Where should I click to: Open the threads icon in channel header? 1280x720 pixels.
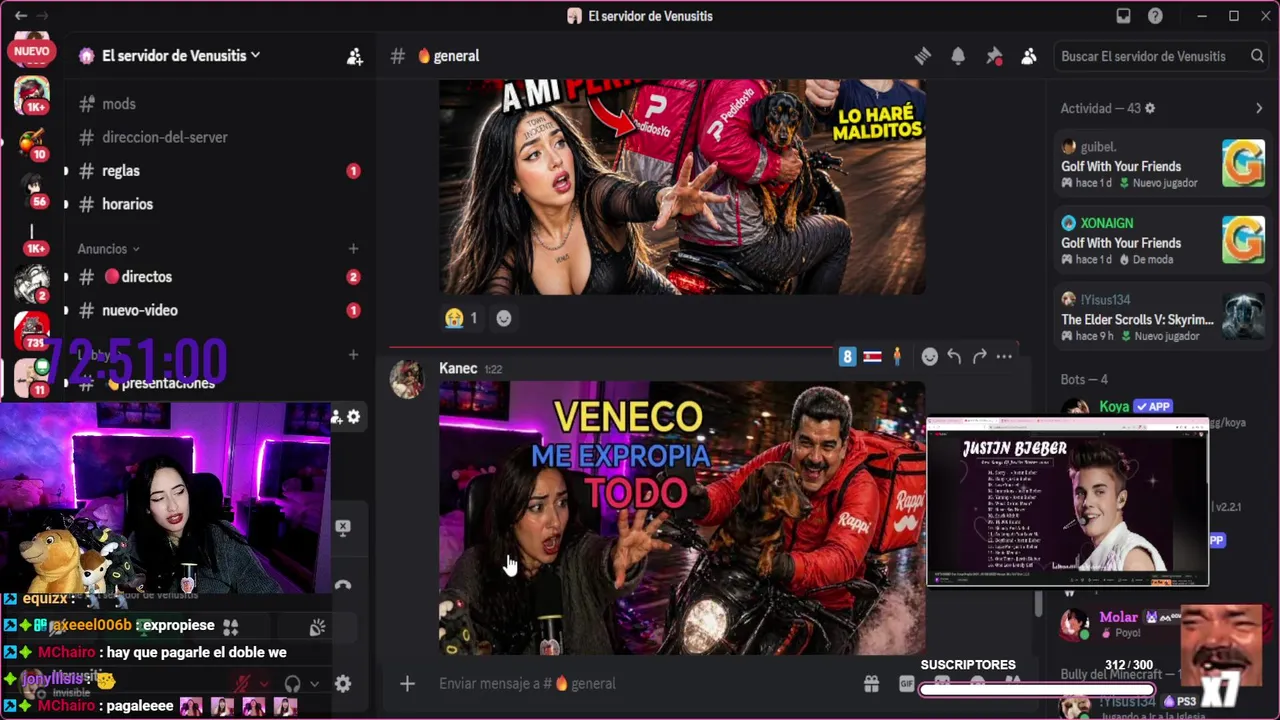click(923, 56)
